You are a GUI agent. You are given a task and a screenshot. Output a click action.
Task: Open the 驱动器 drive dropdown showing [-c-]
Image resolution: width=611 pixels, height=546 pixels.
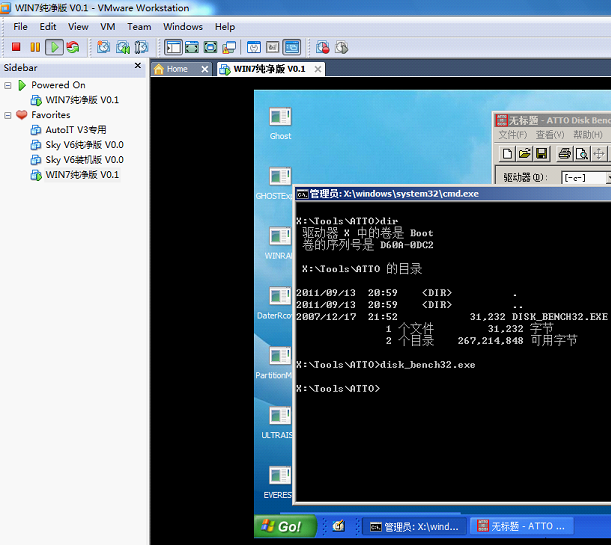(586, 178)
